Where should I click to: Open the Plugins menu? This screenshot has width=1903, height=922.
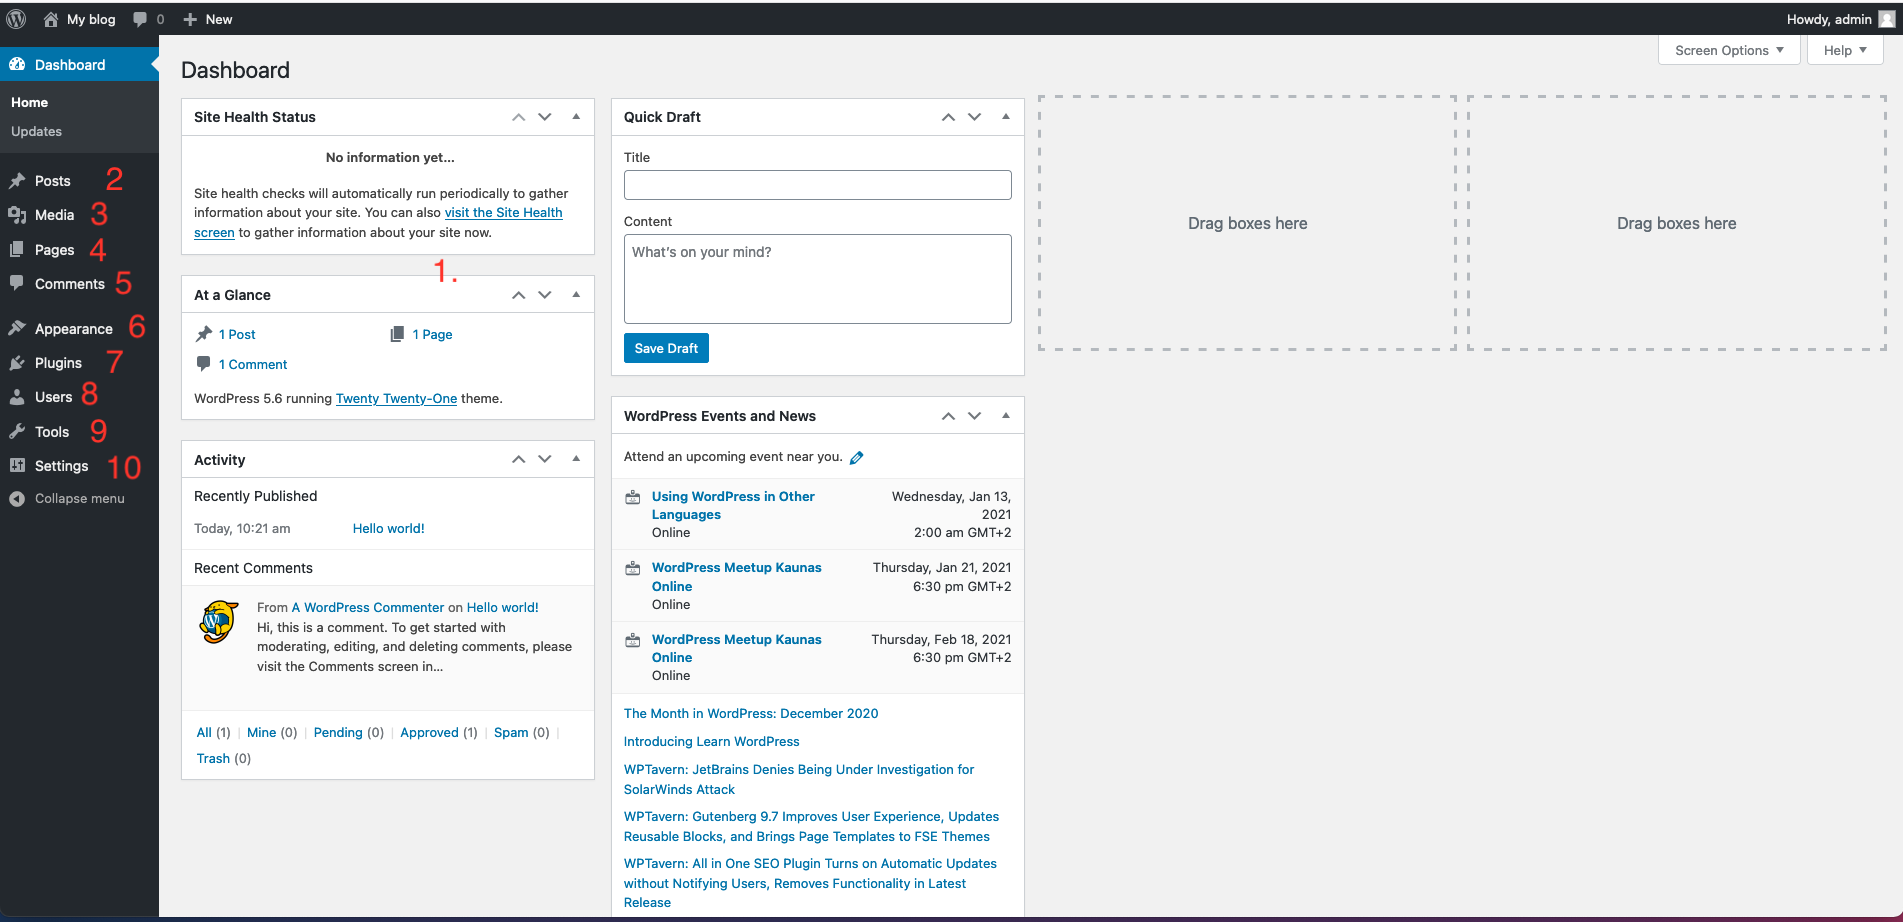[58, 363]
